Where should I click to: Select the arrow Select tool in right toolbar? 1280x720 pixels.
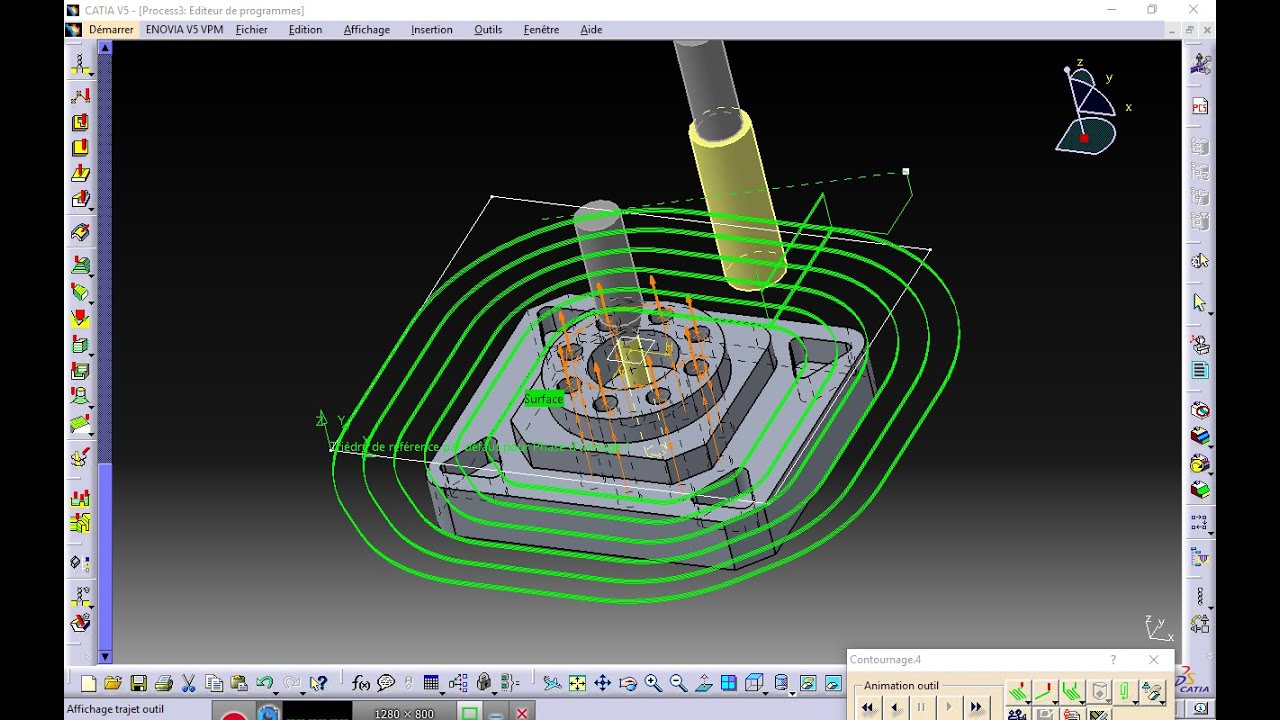click(x=1200, y=302)
